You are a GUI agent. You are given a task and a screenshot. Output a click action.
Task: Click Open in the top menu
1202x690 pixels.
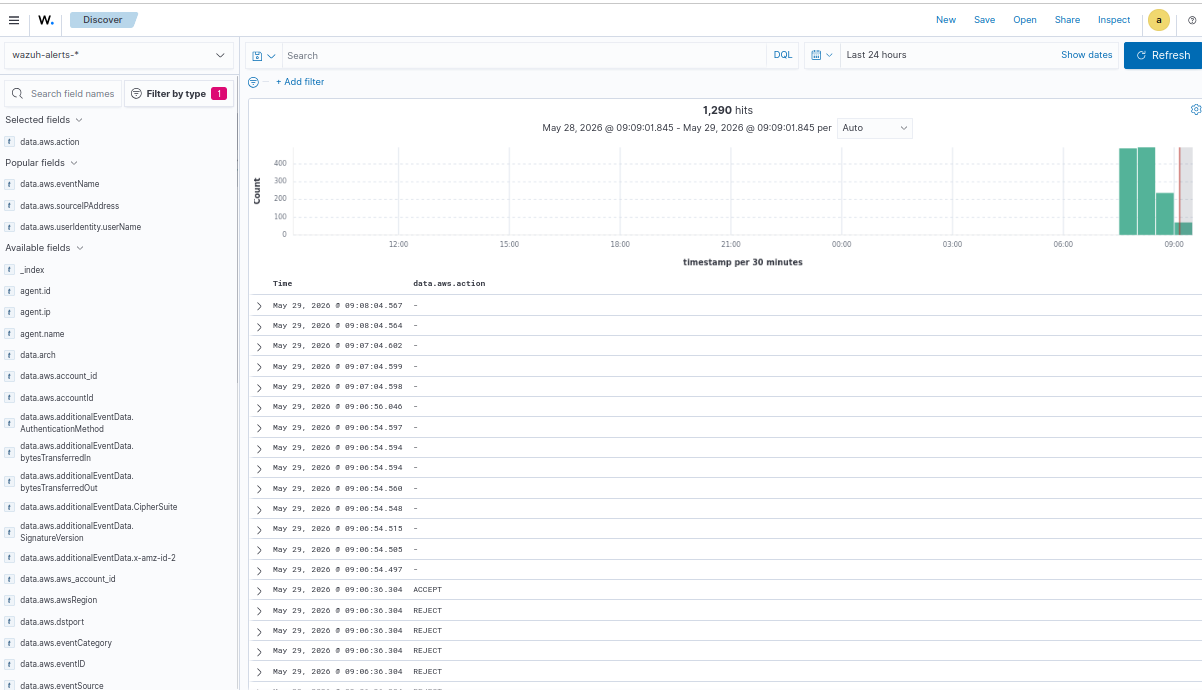1025,20
